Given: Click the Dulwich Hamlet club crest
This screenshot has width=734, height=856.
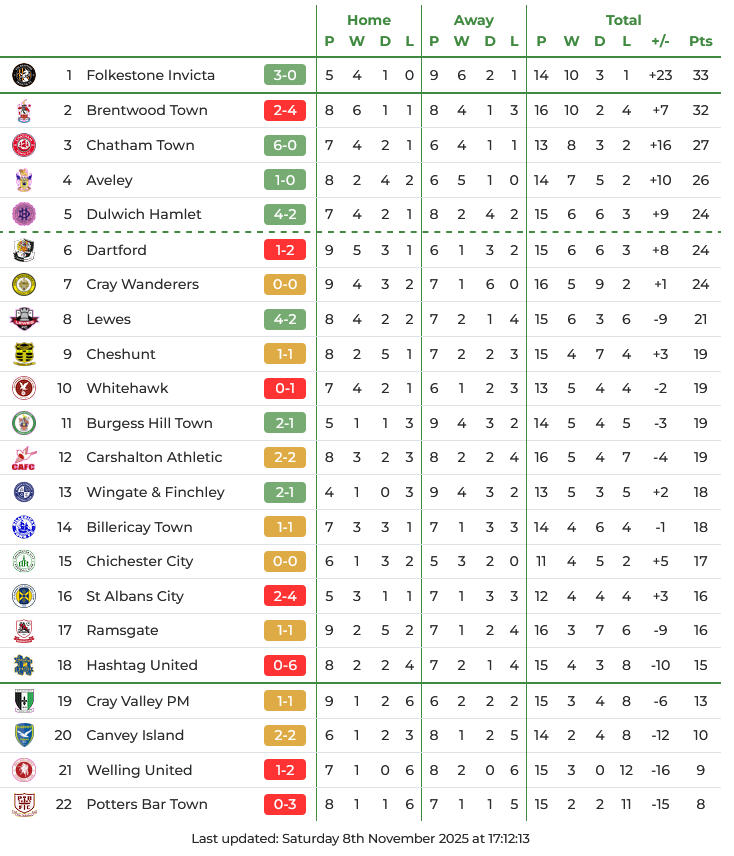Looking at the screenshot, I should coord(24,214).
